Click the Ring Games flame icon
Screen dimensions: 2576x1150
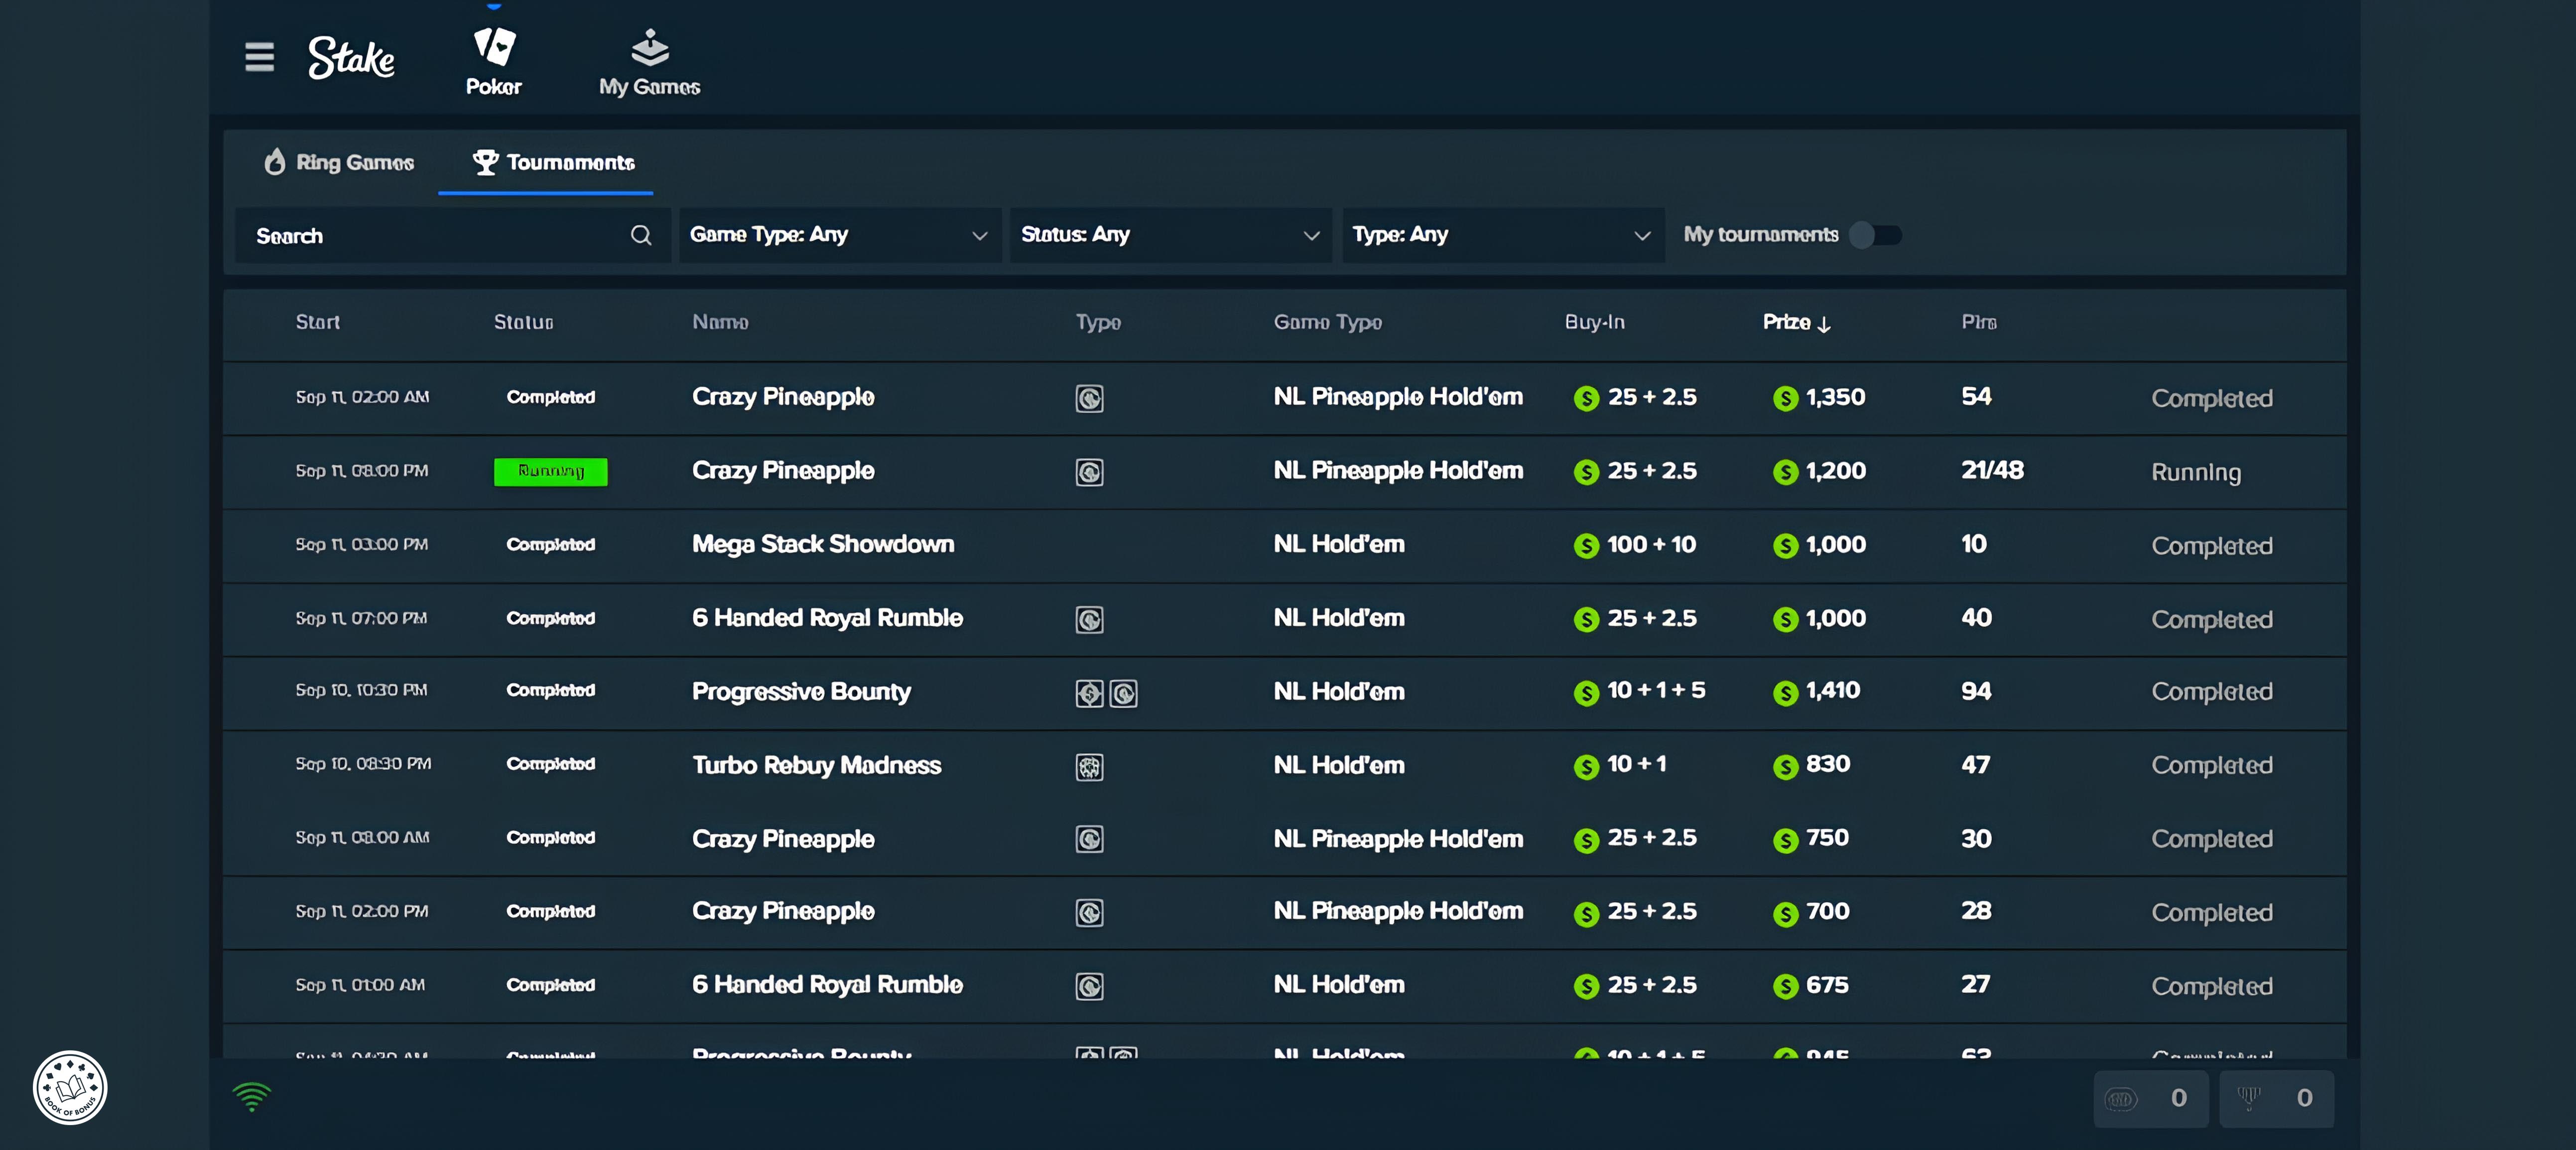pyautogui.click(x=274, y=162)
